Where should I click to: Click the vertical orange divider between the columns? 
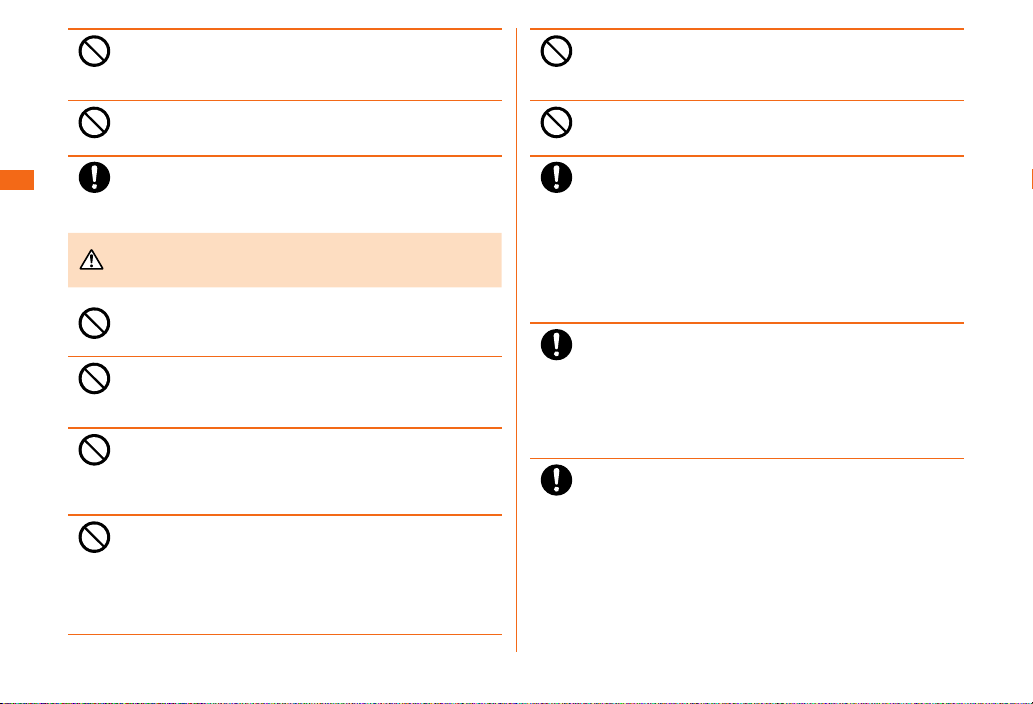tap(516, 340)
